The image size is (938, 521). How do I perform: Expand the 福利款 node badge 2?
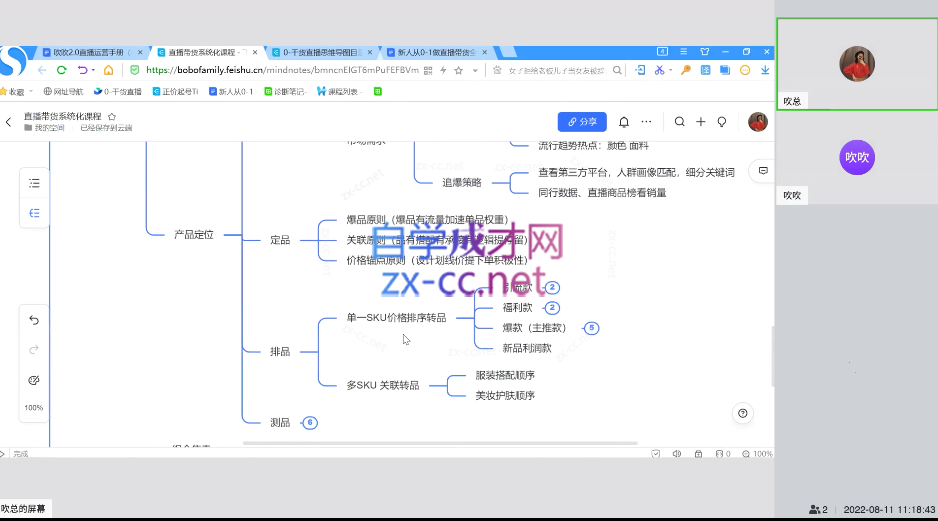click(x=552, y=308)
